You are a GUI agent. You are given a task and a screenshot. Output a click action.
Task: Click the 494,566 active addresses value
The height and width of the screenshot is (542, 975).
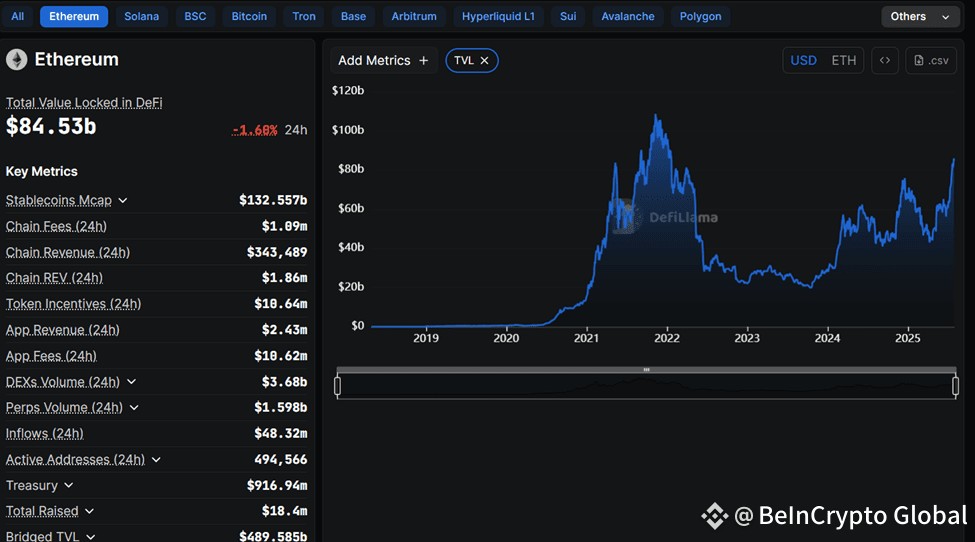pyautogui.click(x=280, y=459)
